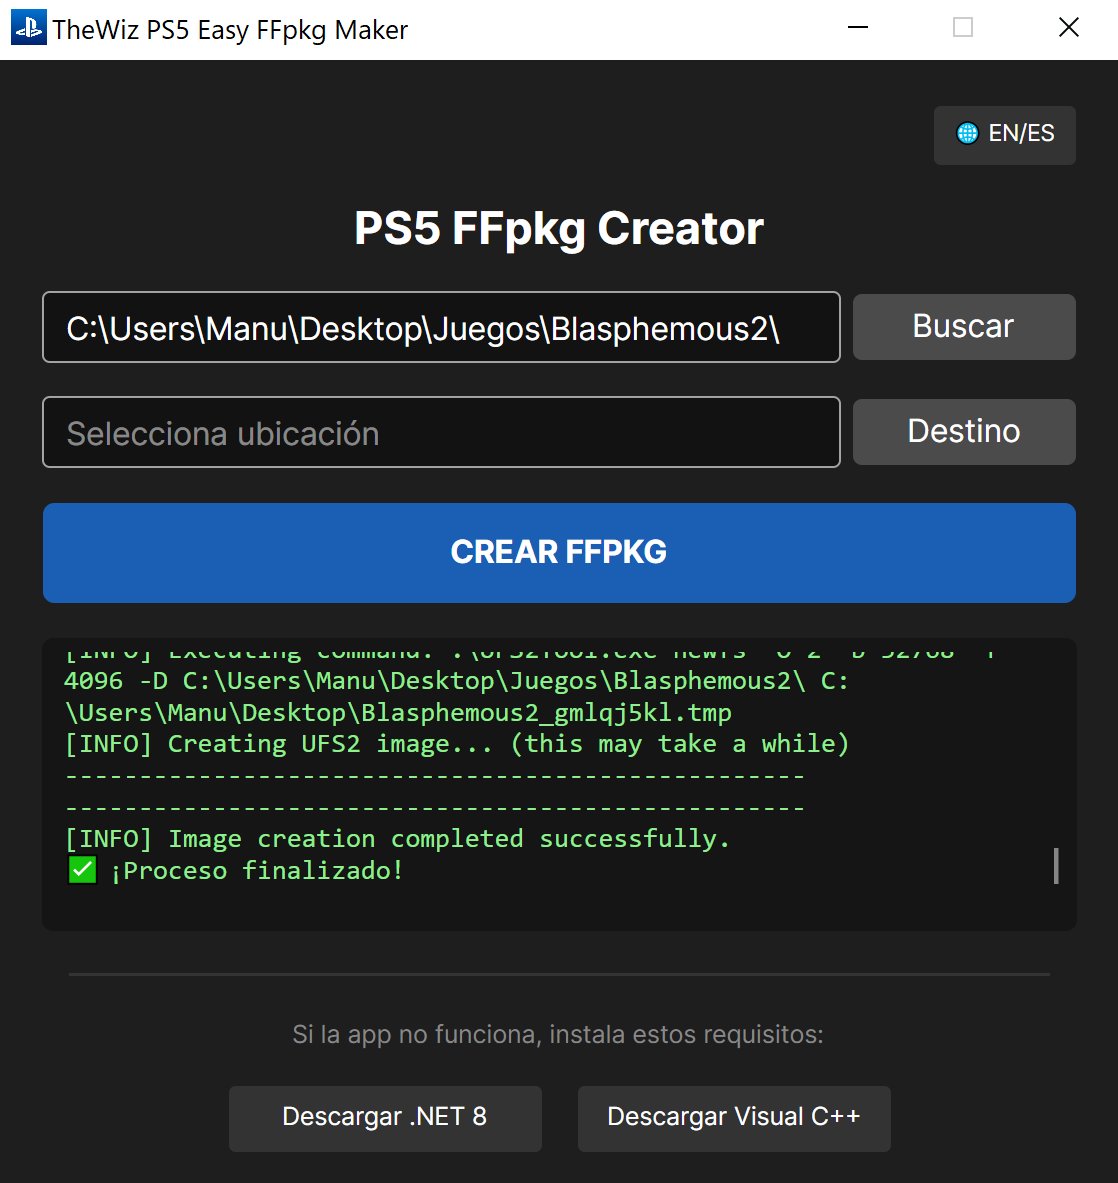Screen dimensions: 1118x1183
Task: Click the green checkmark in log
Action: (82, 870)
